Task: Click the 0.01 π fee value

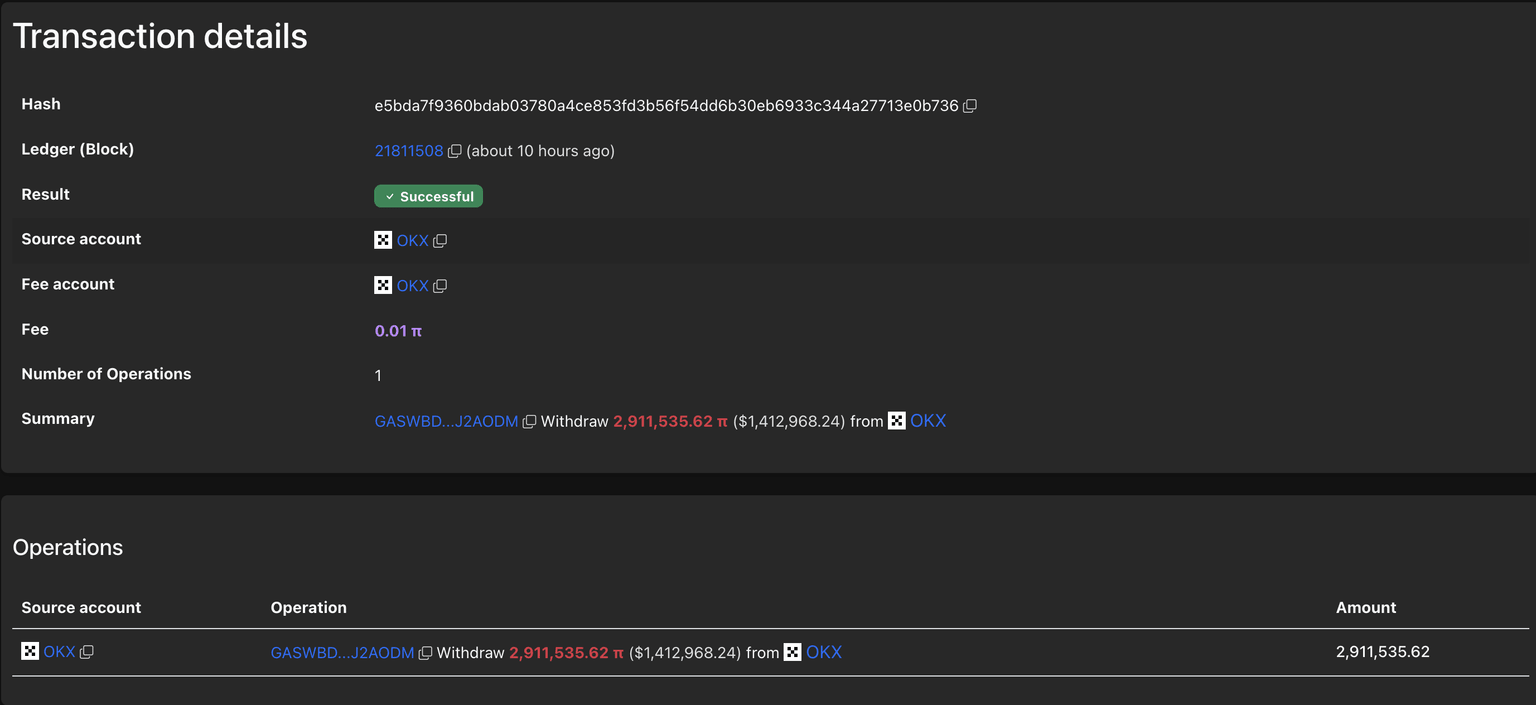Action: pyautogui.click(x=398, y=331)
